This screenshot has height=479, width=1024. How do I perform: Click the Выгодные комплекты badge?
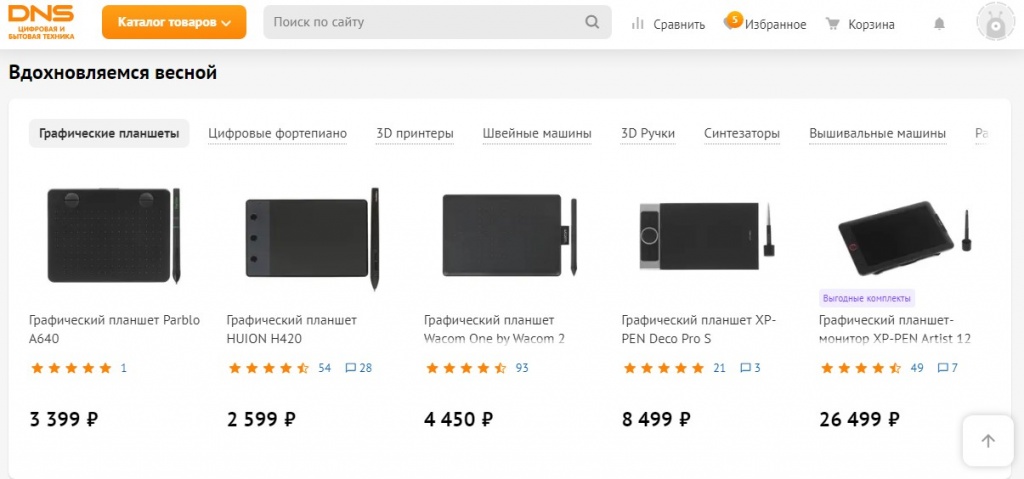[x=867, y=298]
